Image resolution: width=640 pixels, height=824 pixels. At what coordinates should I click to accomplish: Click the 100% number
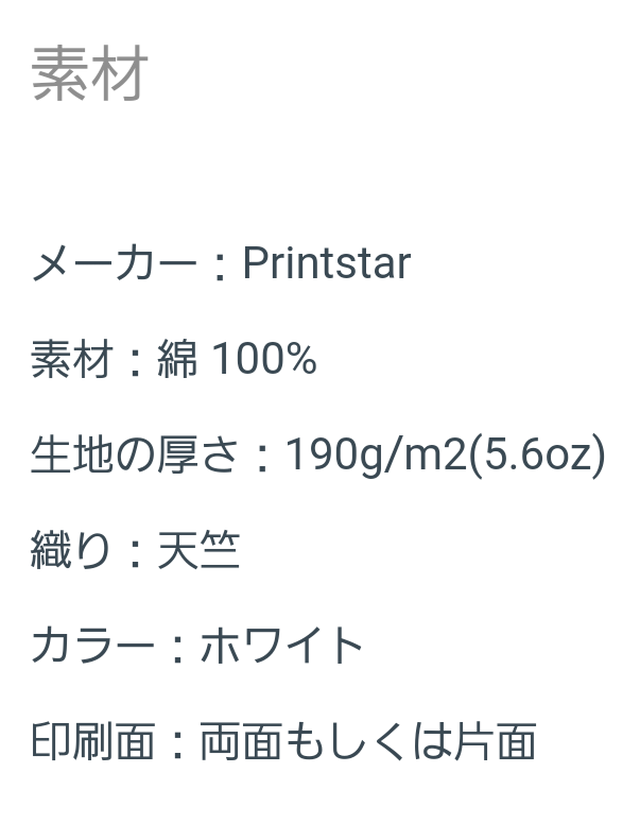[264, 359]
